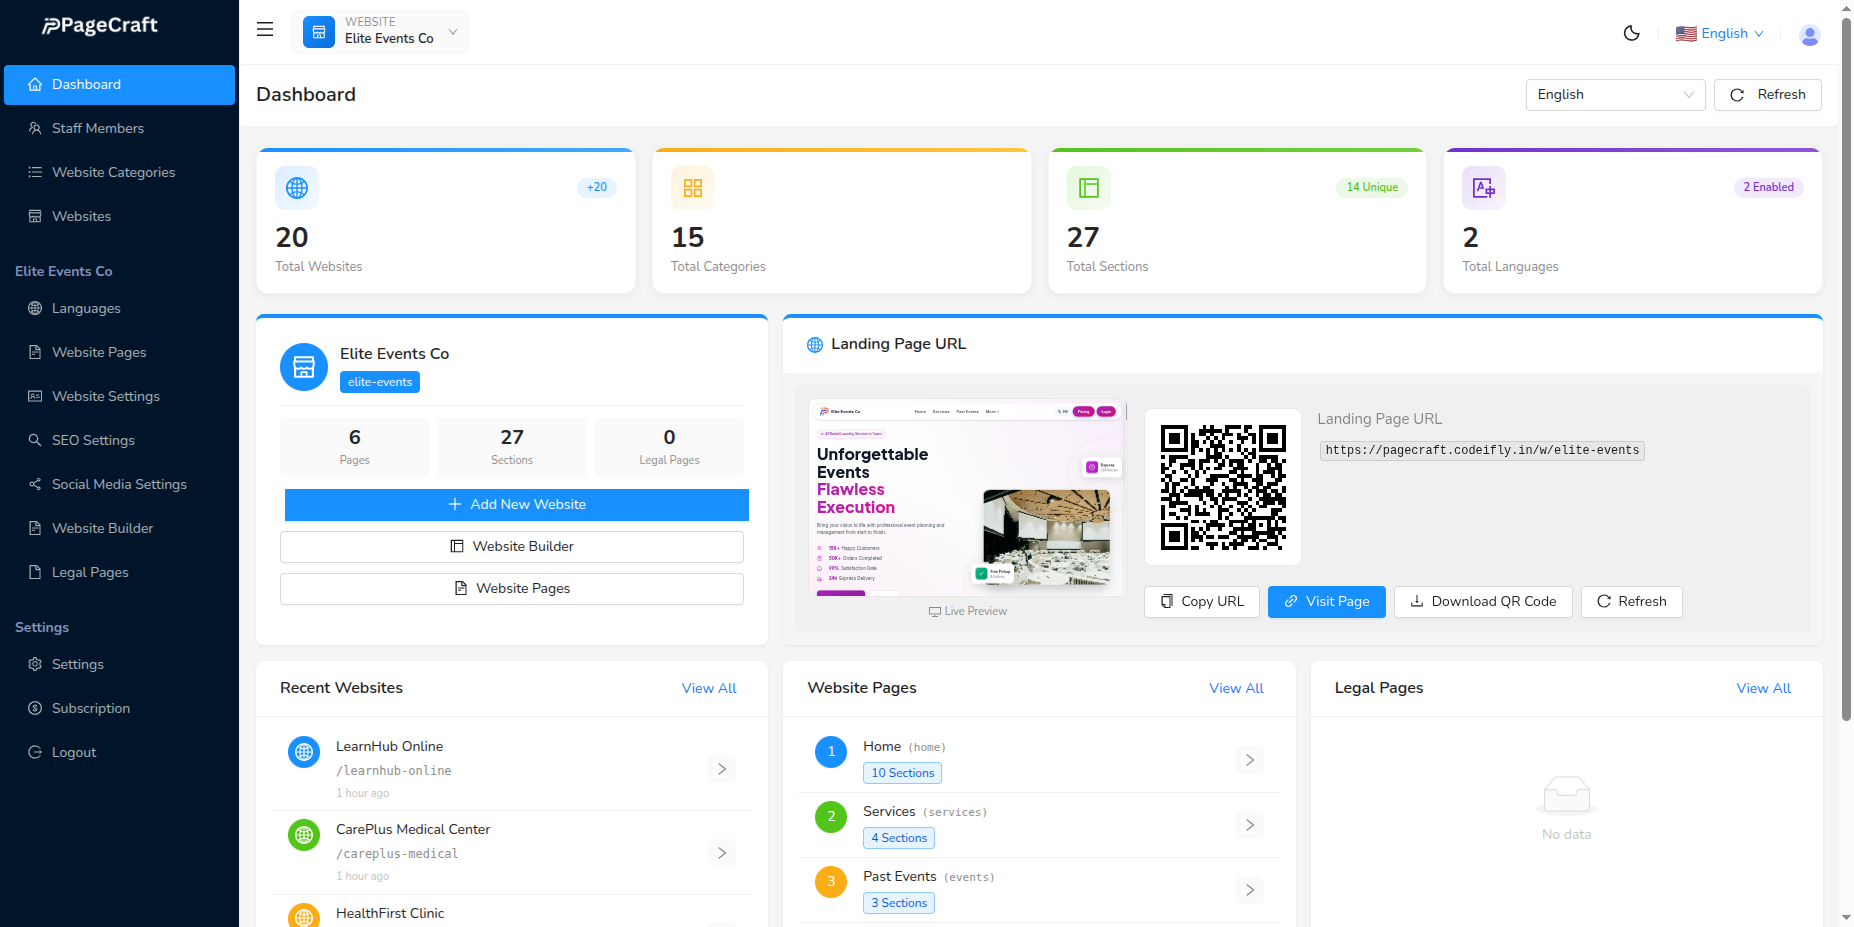Click the Elite Events Co building icon

[303, 367]
